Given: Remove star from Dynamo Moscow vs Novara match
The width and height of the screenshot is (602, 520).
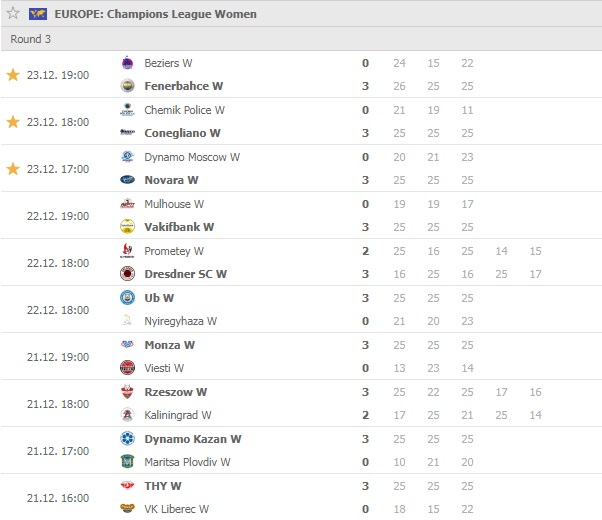Looking at the screenshot, I should pyautogui.click(x=13, y=169).
